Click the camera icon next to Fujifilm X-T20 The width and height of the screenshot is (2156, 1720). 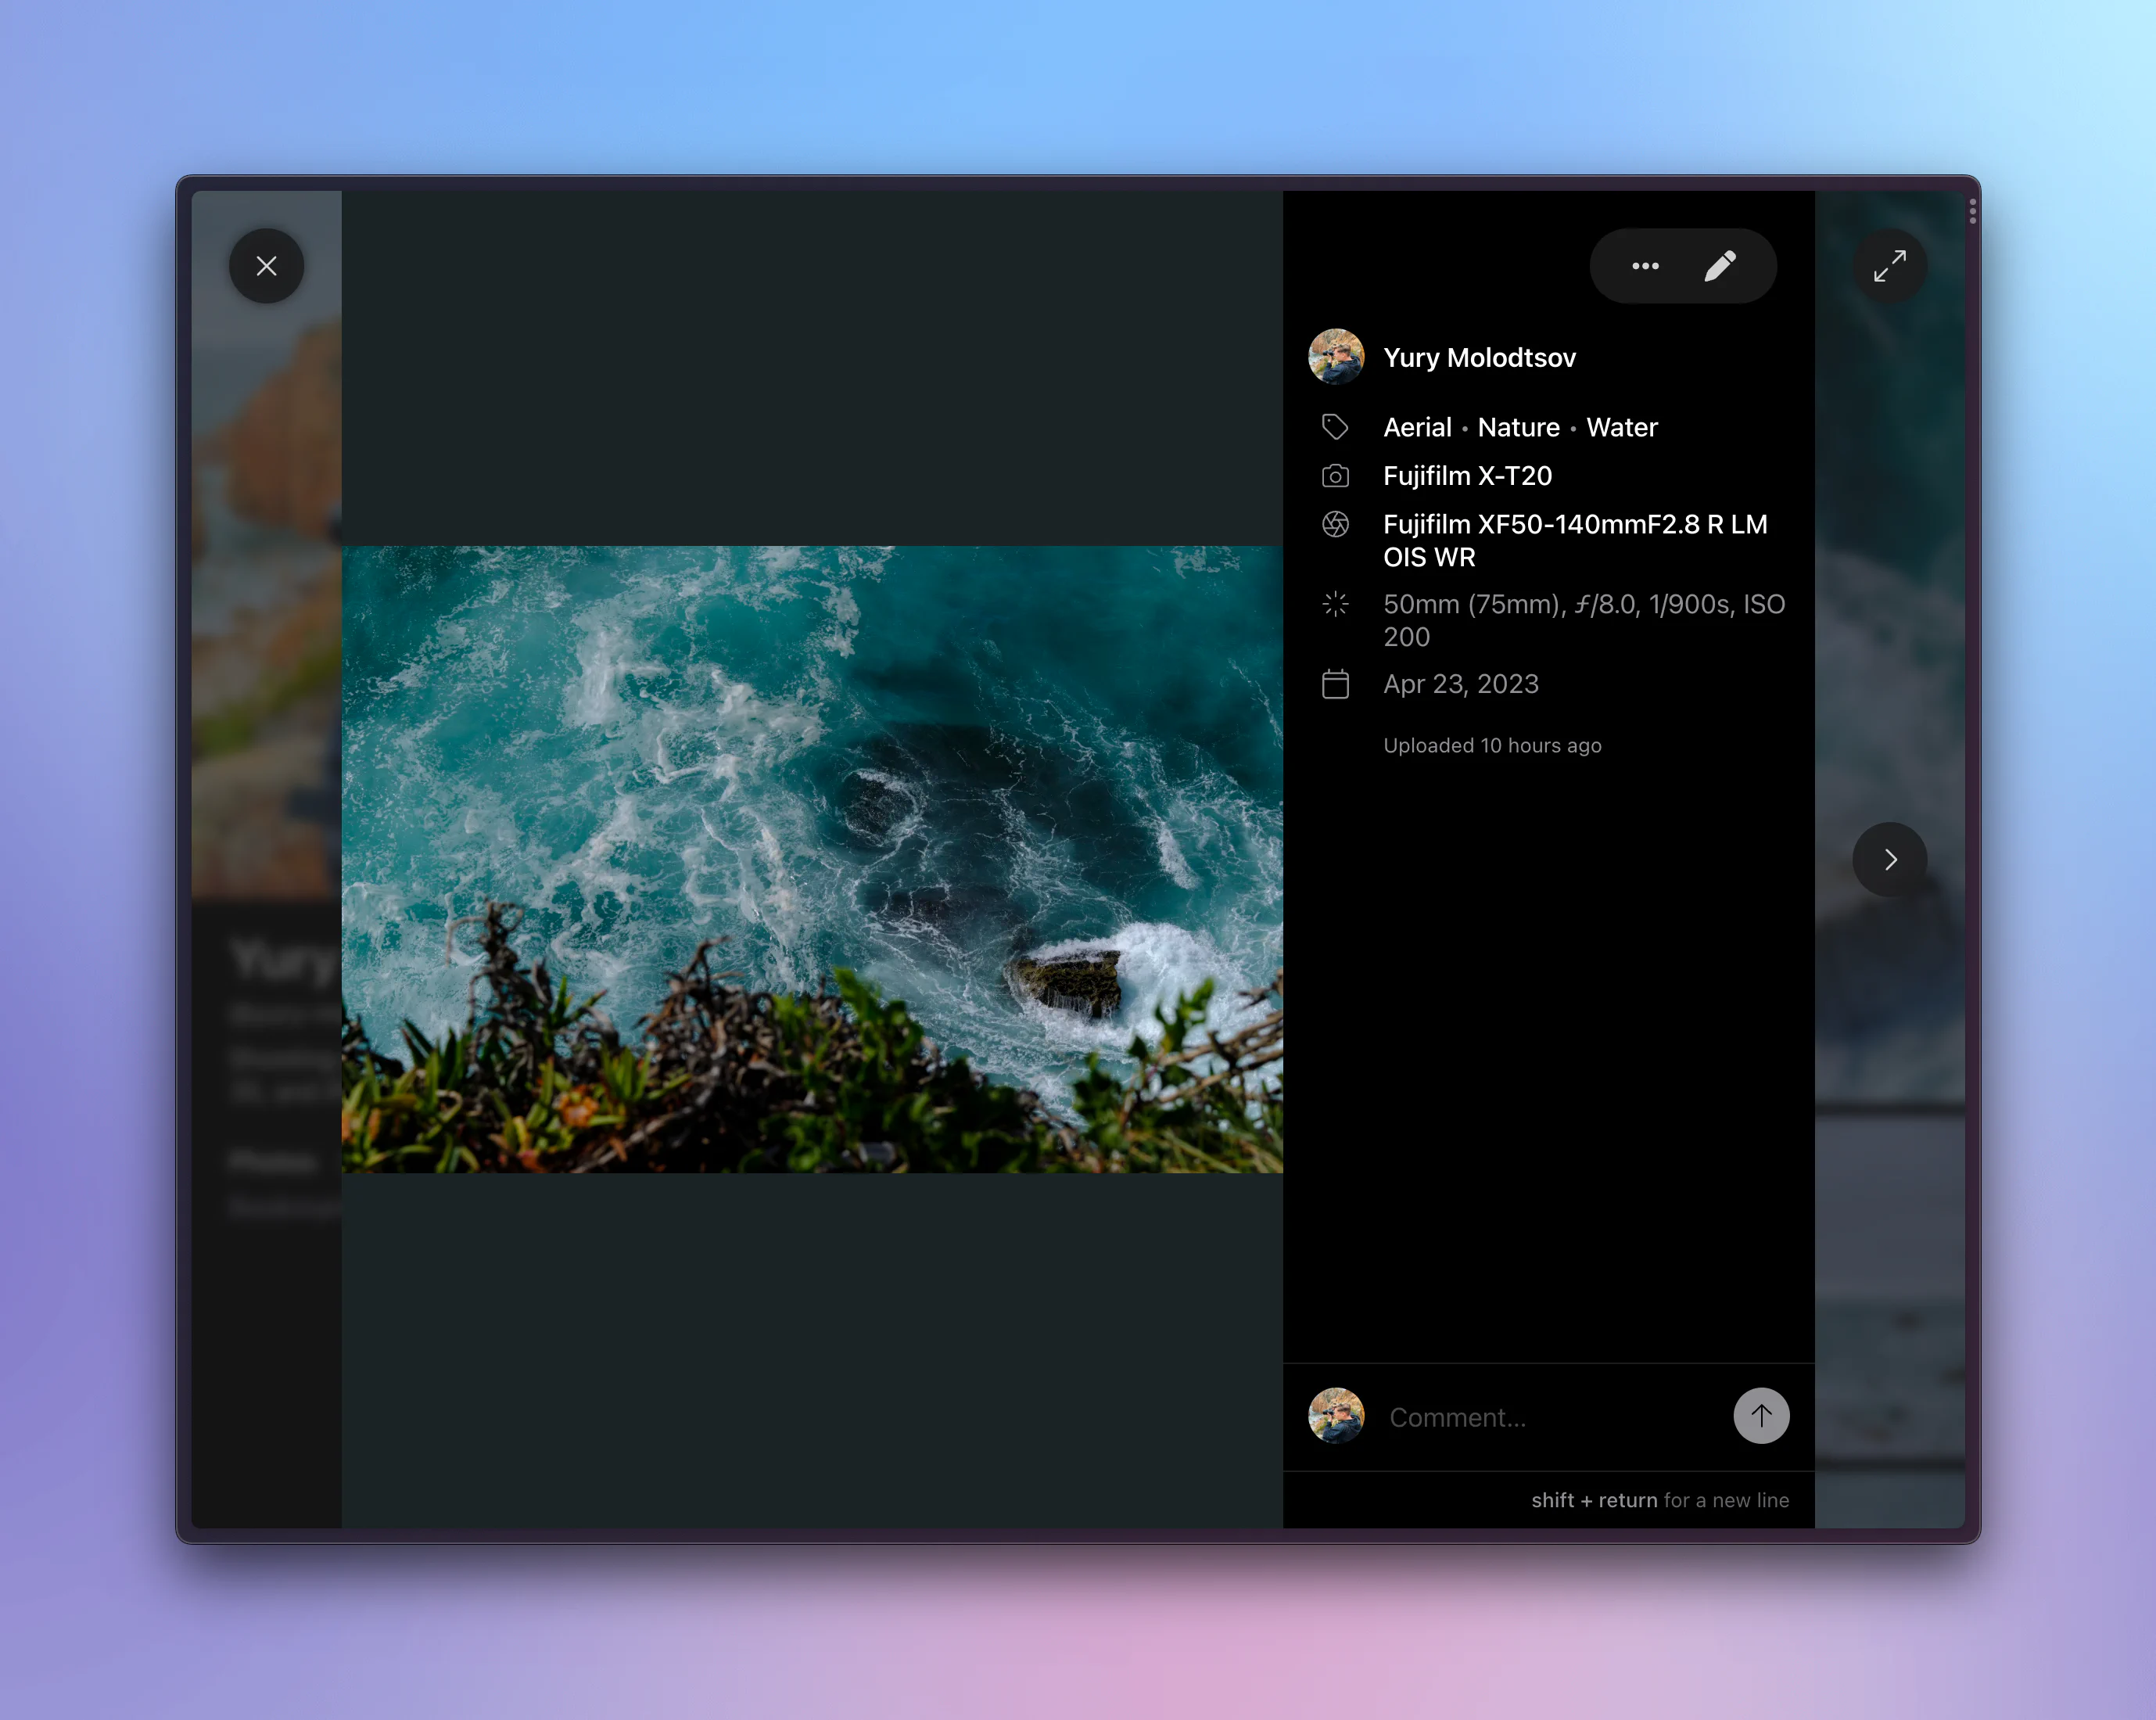(x=1335, y=476)
